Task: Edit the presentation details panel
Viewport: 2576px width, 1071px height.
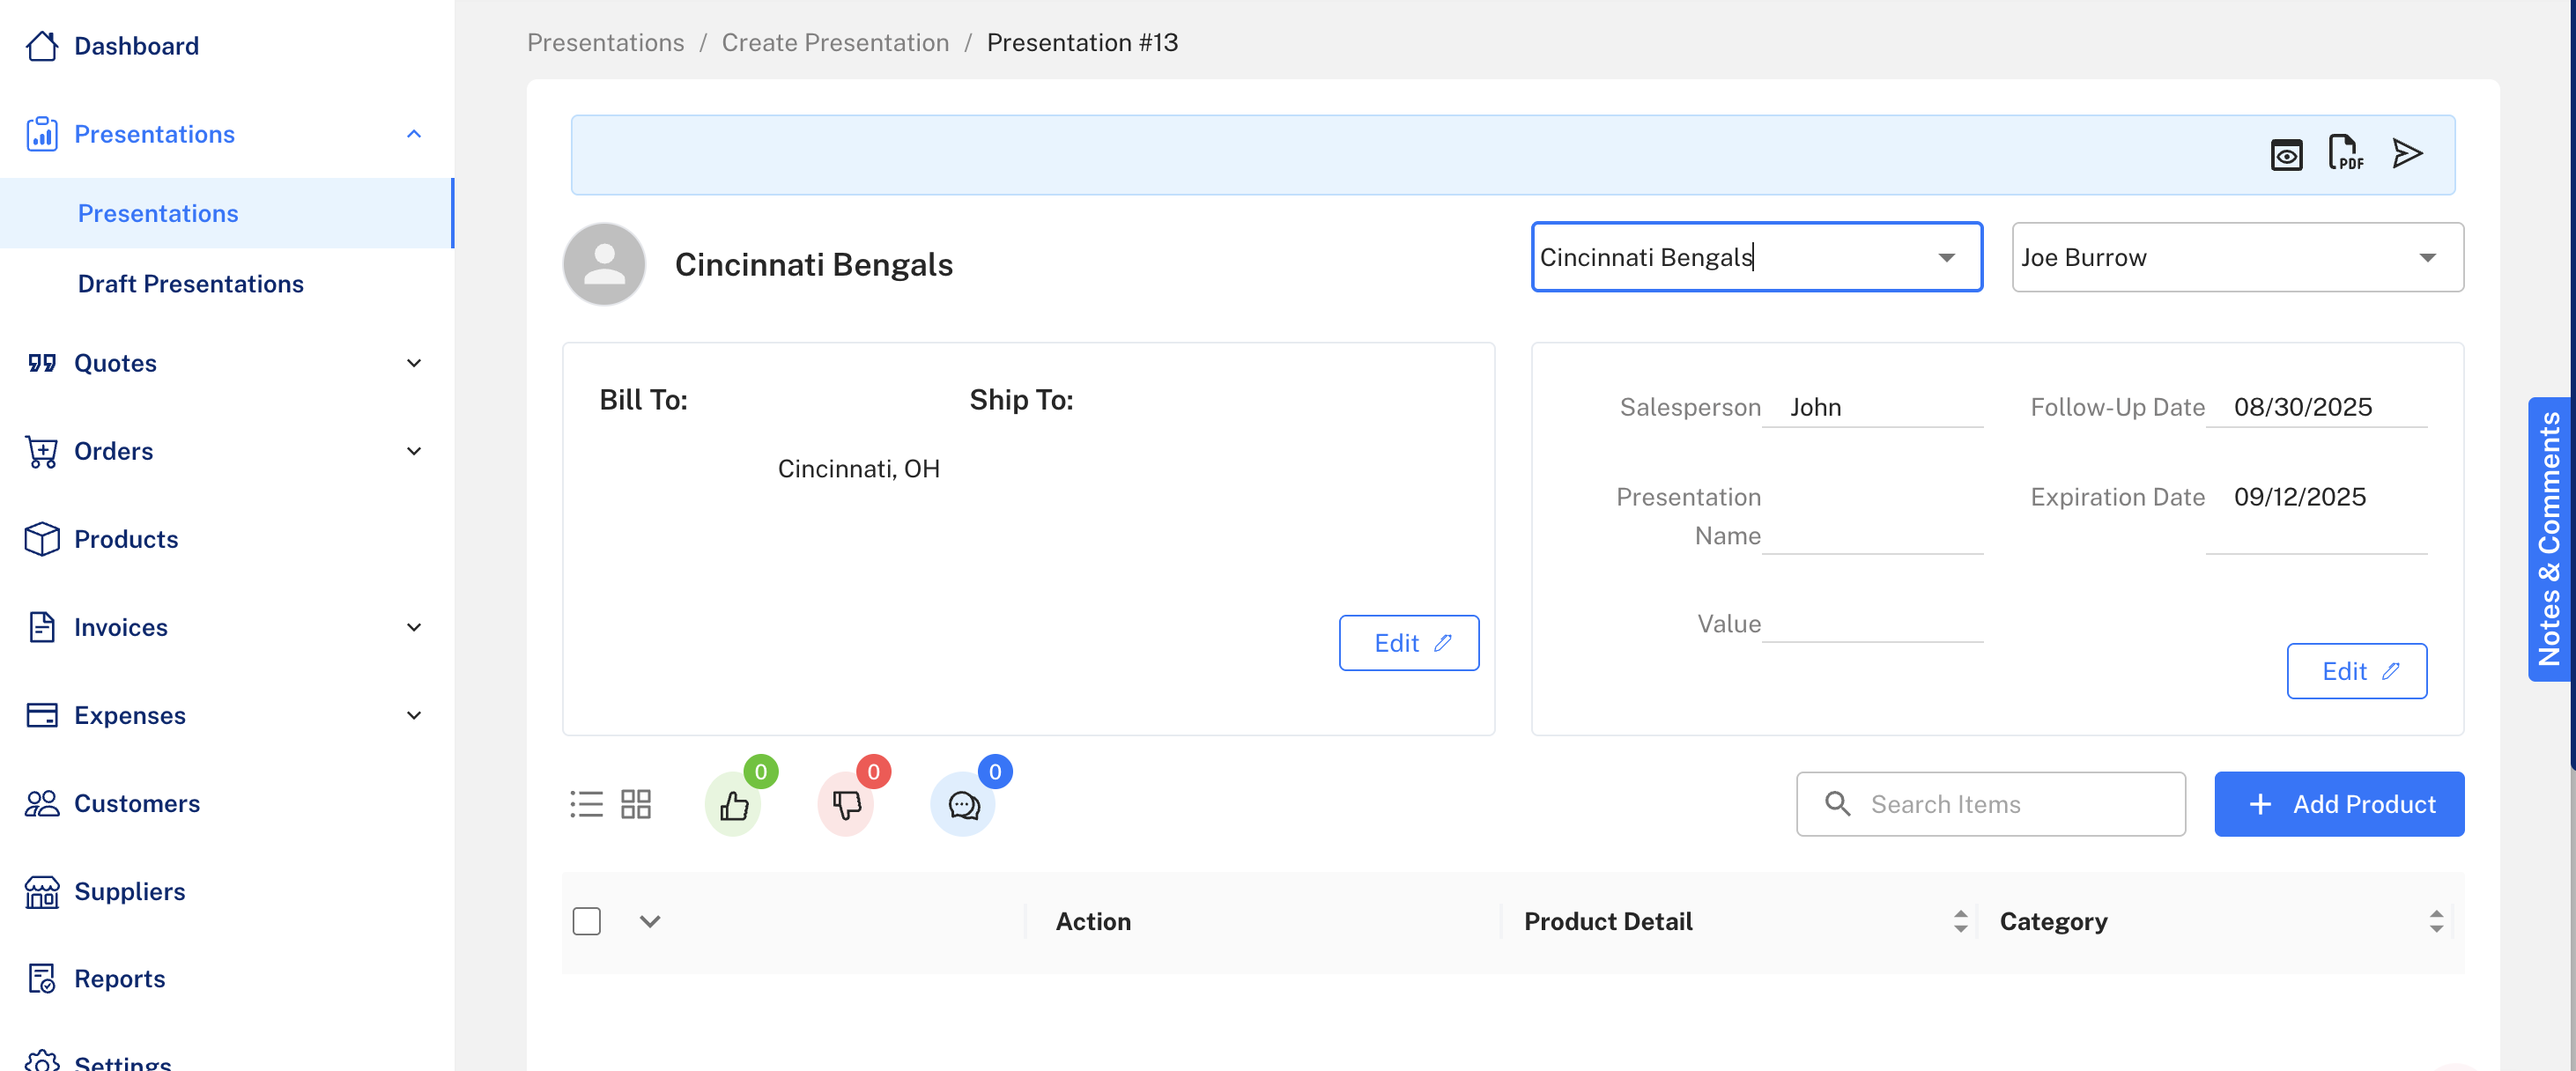Action: [x=2357, y=671]
